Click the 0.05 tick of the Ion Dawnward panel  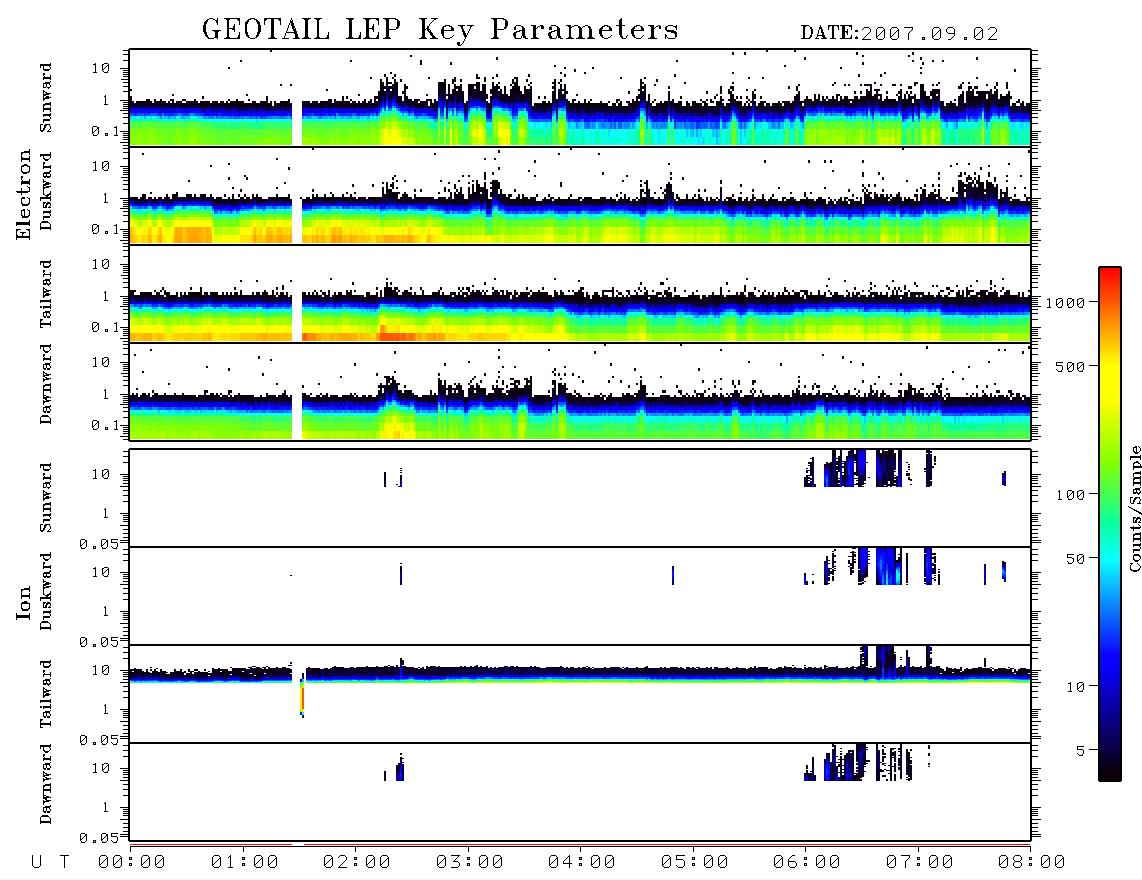tap(98, 838)
